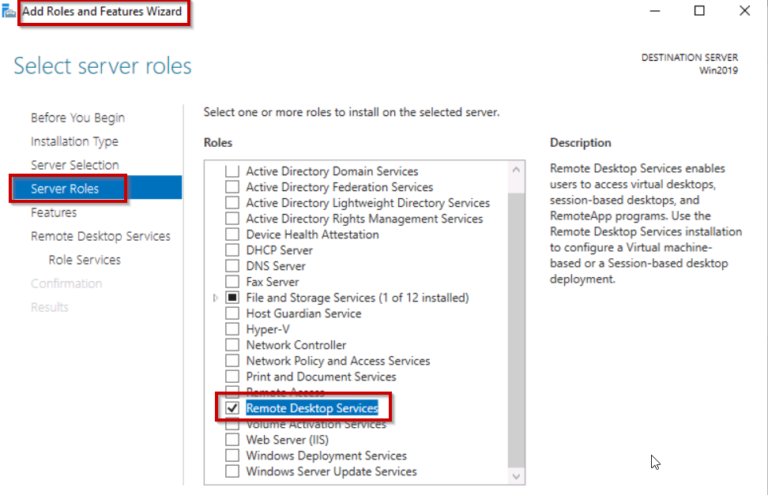Open the Installation Type step

pyautogui.click(x=74, y=141)
